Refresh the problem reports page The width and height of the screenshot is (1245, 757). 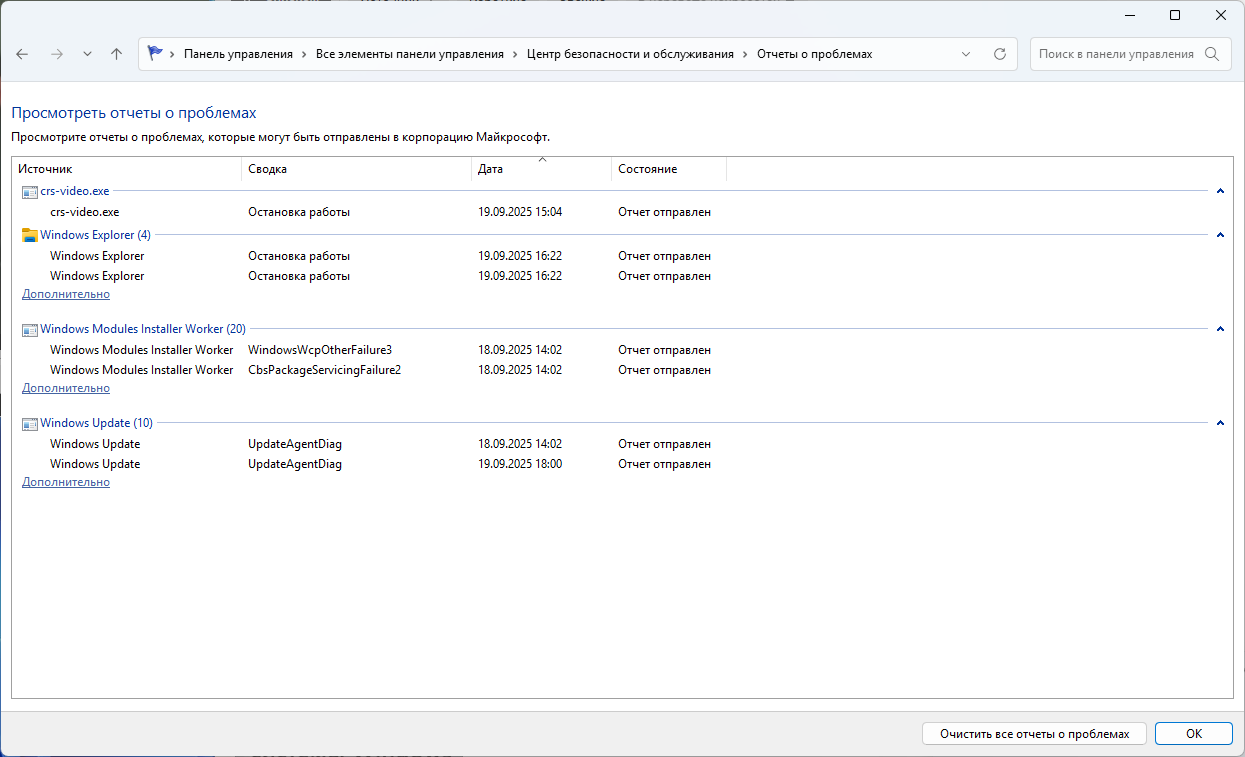tap(999, 54)
